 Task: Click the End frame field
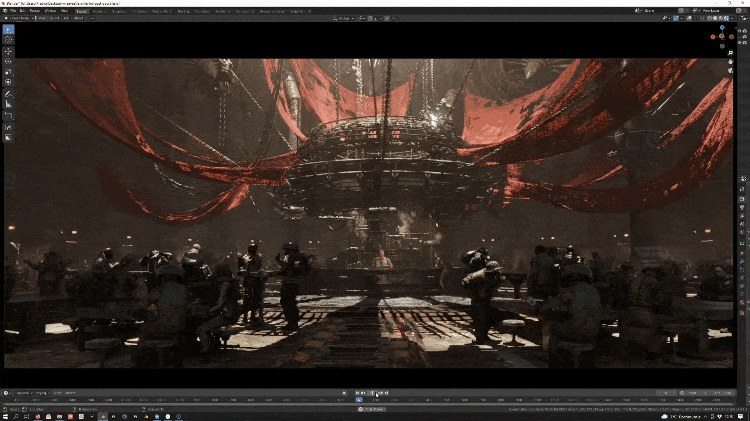[721, 393]
